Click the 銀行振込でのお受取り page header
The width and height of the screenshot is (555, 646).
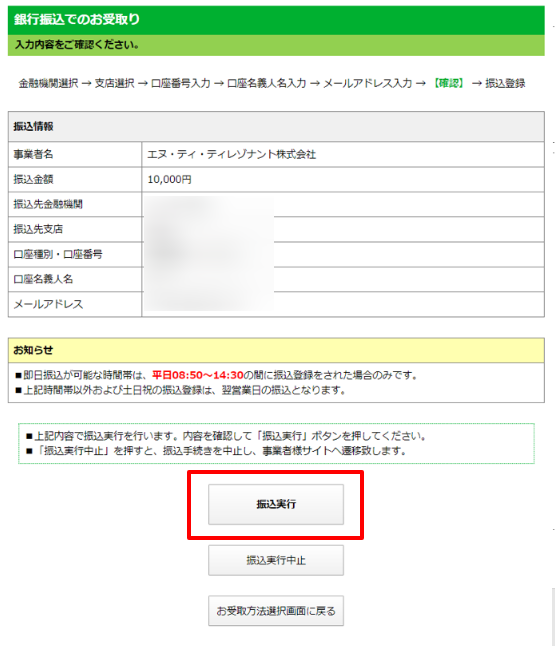click(77, 19)
